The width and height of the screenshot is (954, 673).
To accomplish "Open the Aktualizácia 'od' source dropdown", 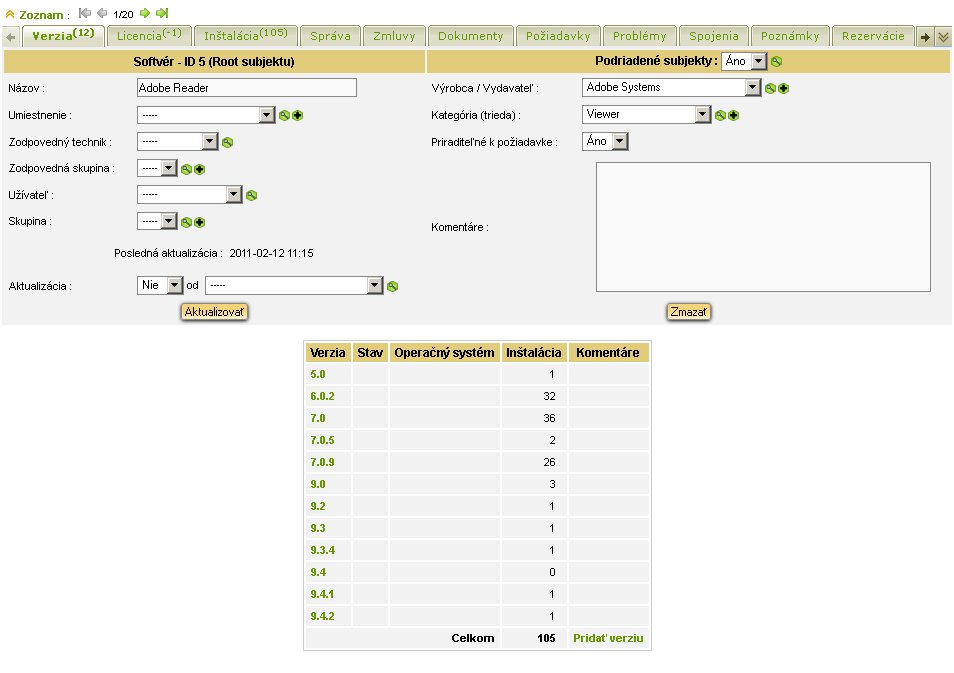I will pyautogui.click(x=294, y=285).
